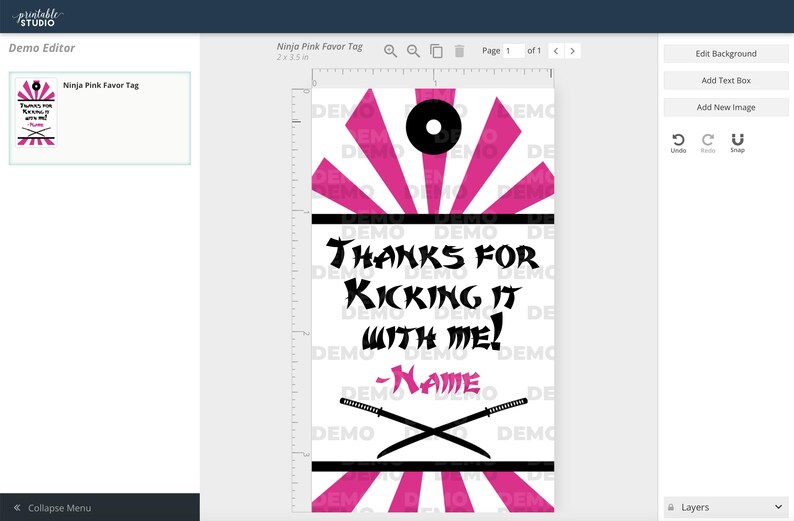This screenshot has width=794, height=521.
Task: Go to the previous page arrow
Action: 556,51
